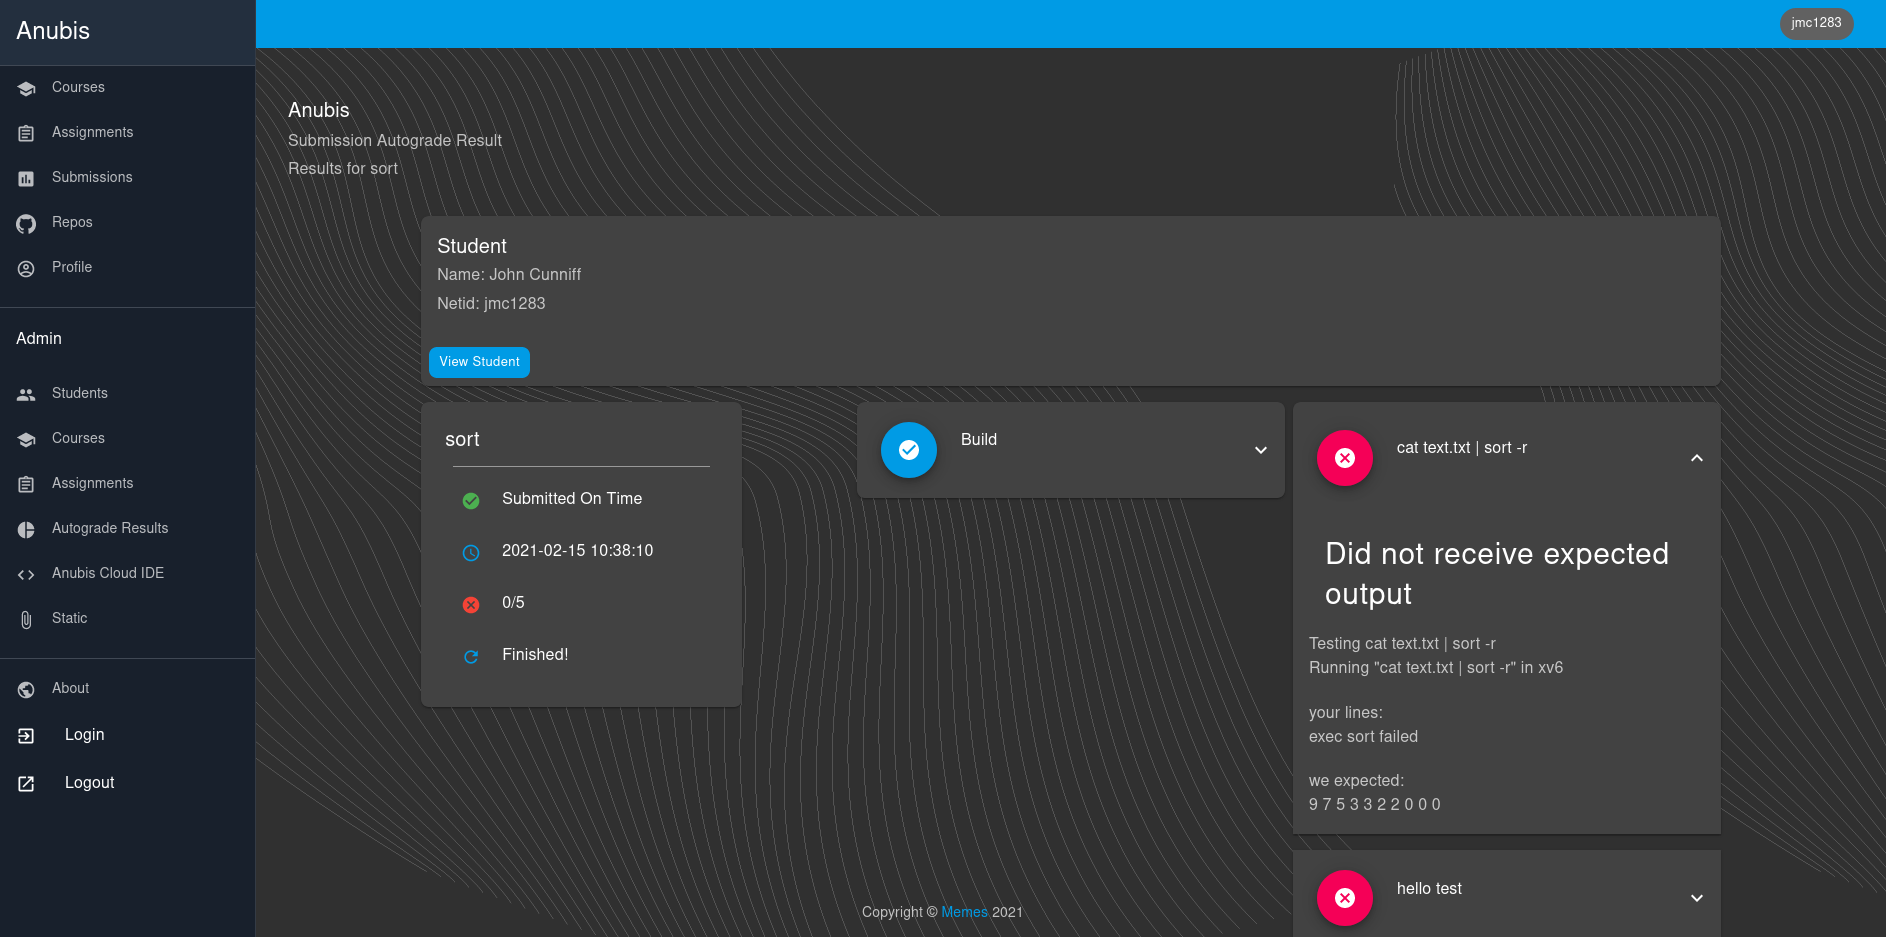Open the Repos section via its GitHub icon
The width and height of the screenshot is (1886, 937).
[x=26, y=223]
